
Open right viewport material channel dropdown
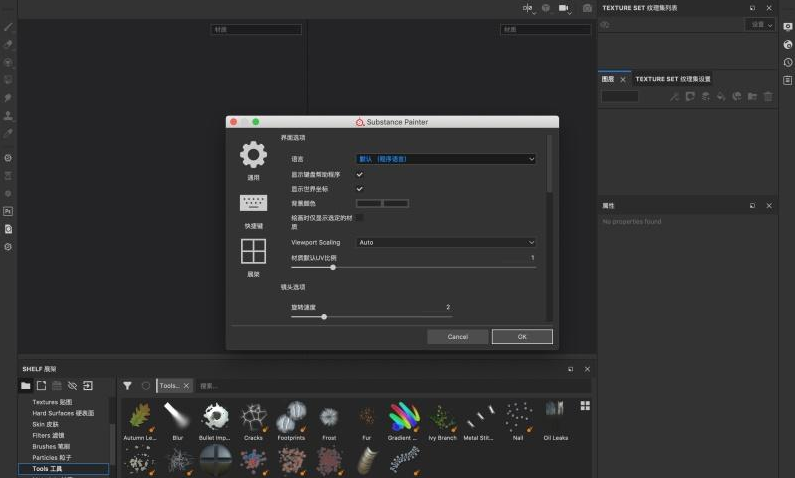pos(546,29)
